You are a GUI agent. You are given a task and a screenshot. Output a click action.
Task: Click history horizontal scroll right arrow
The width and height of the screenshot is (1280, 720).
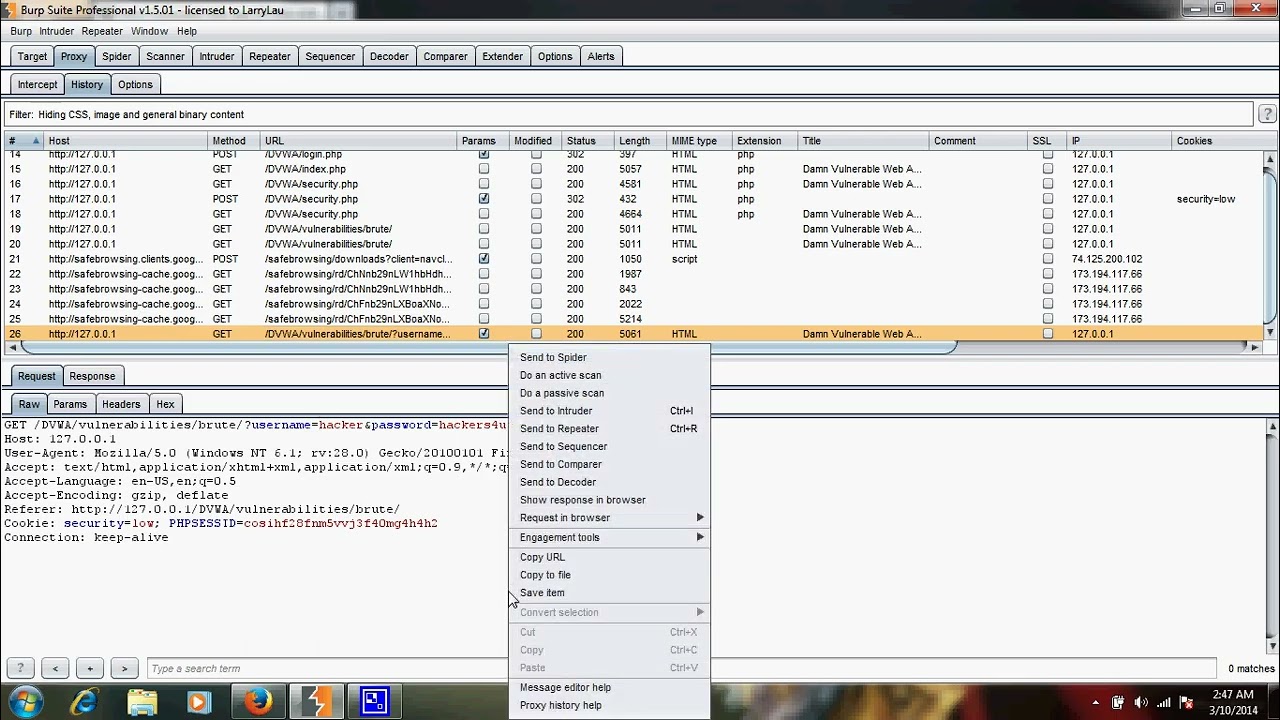[1255, 347]
